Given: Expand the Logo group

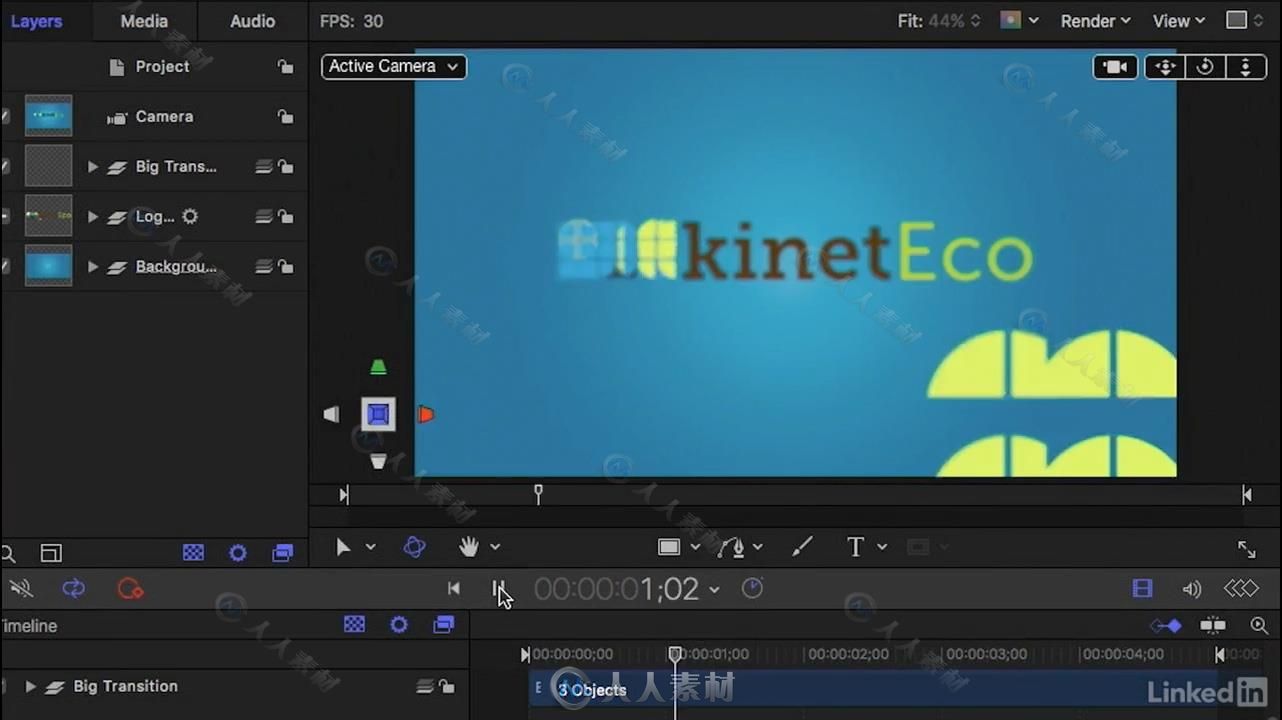Looking at the screenshot, I should click(93, 217).
